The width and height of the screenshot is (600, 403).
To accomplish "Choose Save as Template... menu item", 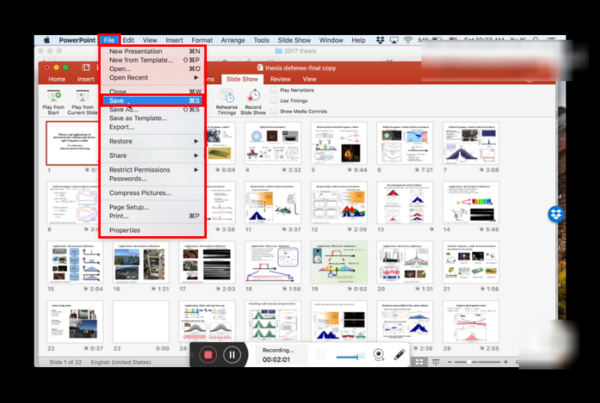I will pyautogui.click(x=152, y=118).
